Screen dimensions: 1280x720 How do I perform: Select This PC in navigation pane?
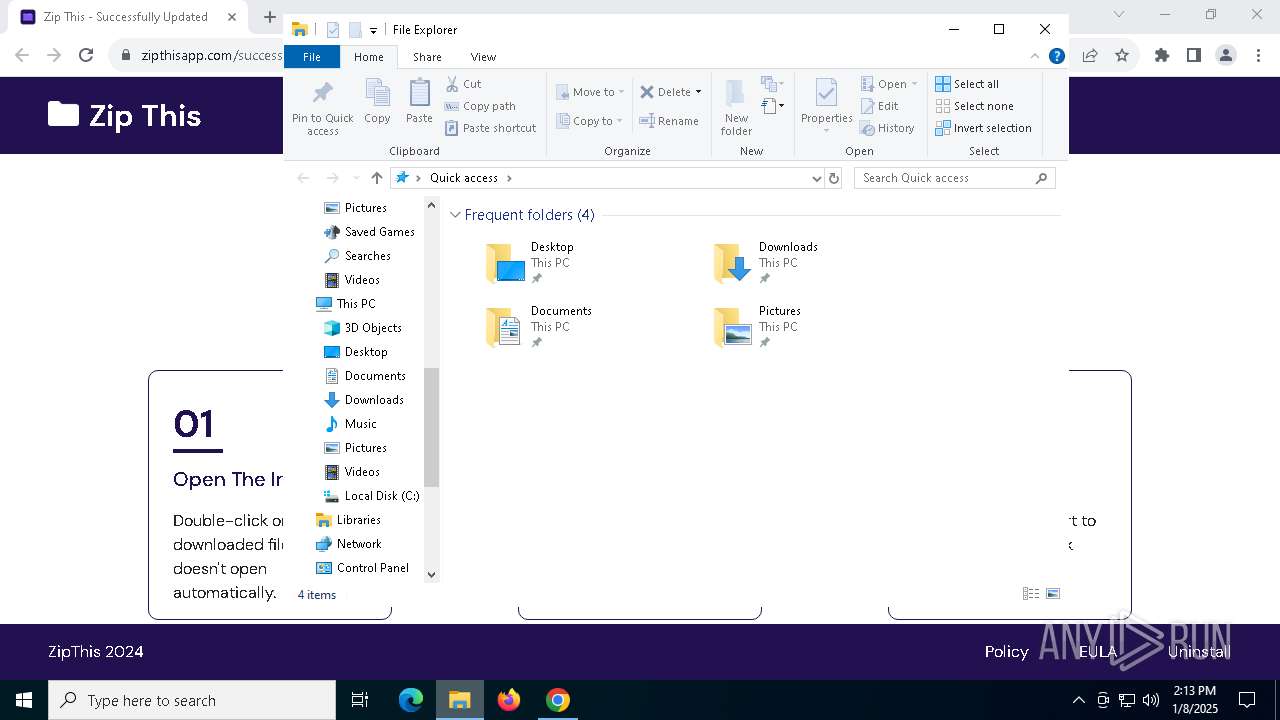pyautogui.click(x=346, y=304)
